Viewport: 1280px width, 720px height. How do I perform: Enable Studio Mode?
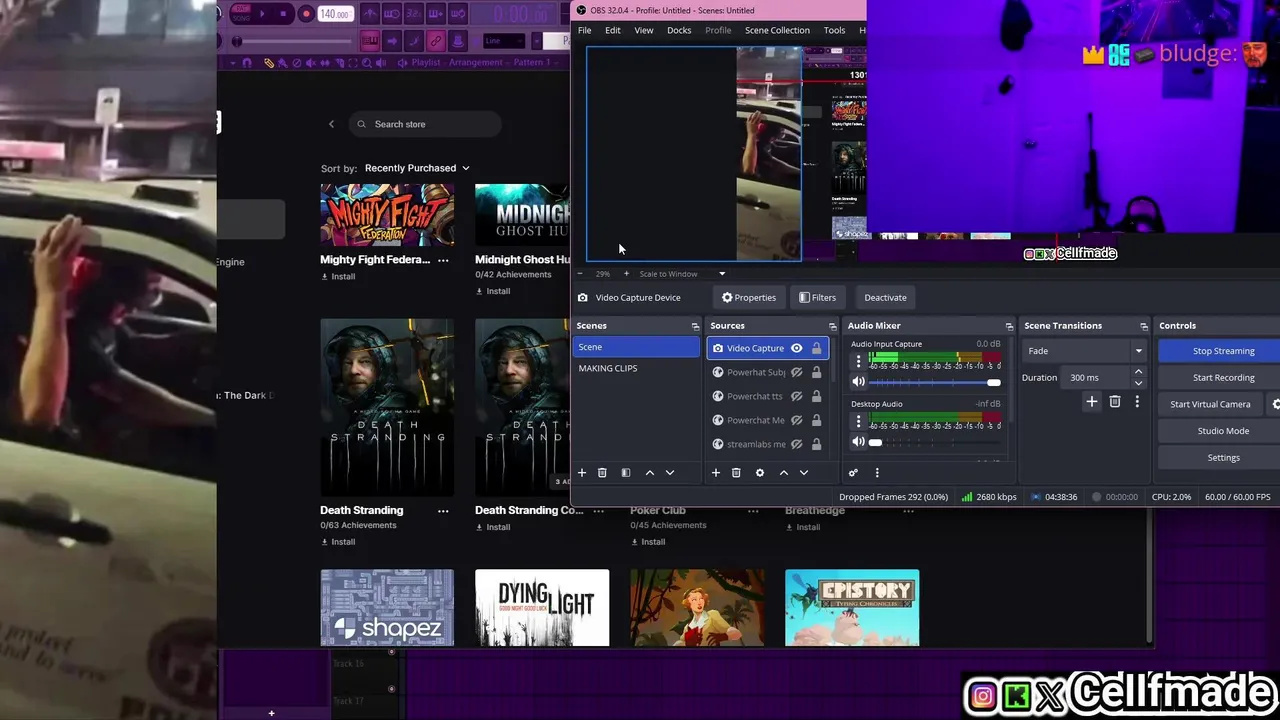coord(1223,431)
